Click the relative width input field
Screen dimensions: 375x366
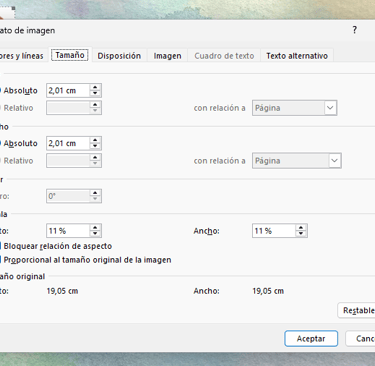68,161
